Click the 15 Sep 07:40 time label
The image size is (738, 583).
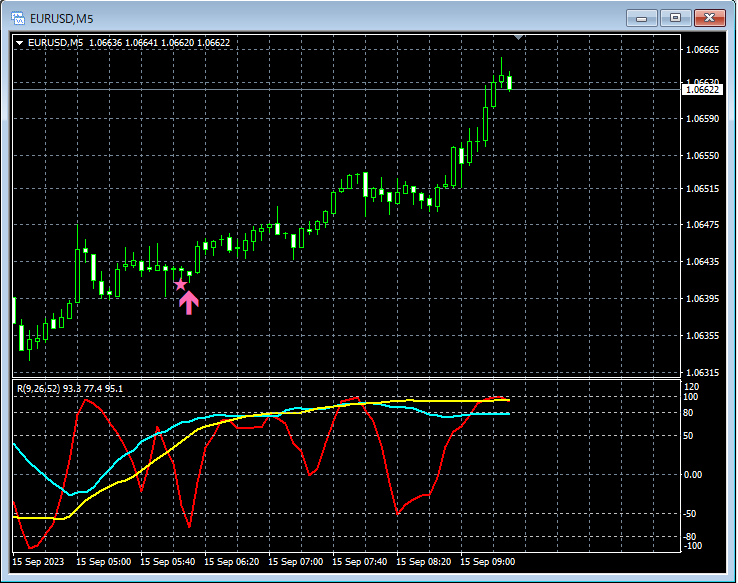pyautogui.click(x=360, y=562)
